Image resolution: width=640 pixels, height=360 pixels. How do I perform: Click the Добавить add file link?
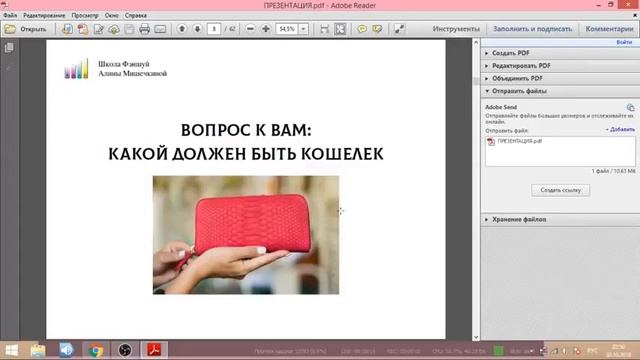coord(620,129)
